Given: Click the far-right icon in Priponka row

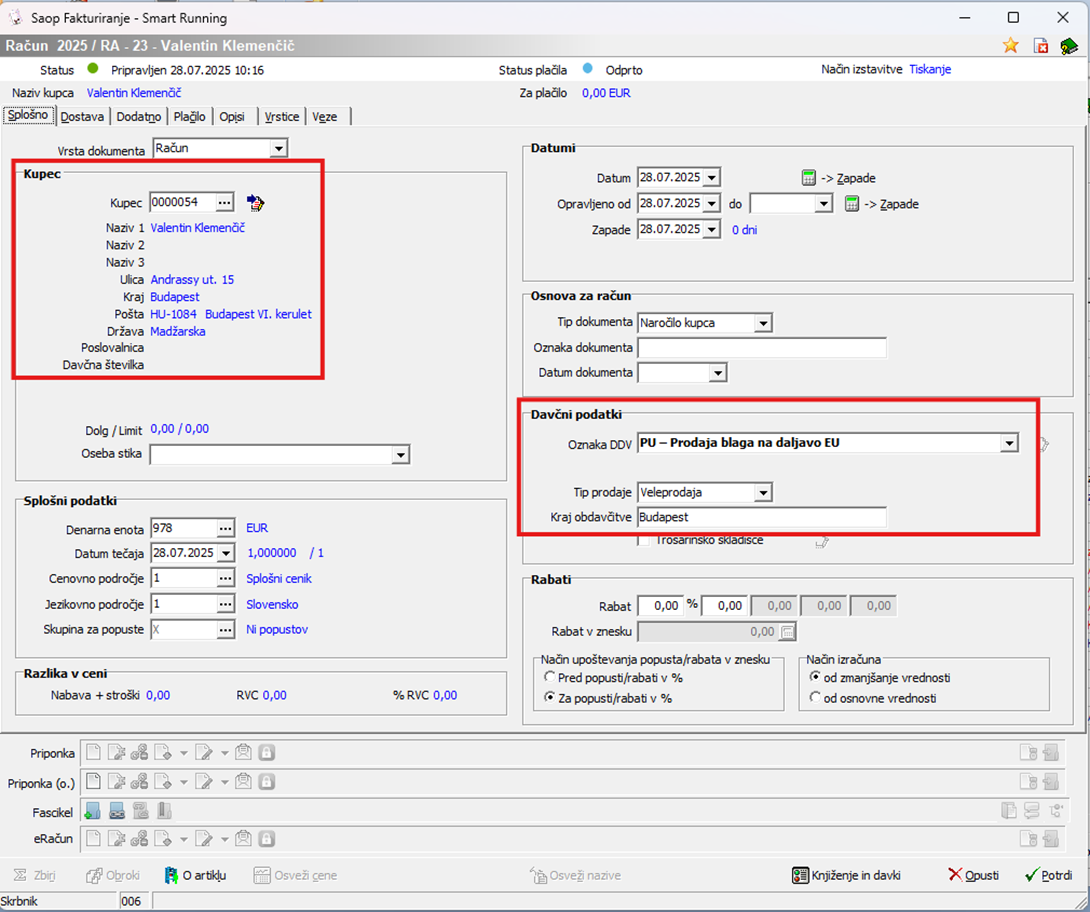Looking at the screenshot, I should (1051, 753).
